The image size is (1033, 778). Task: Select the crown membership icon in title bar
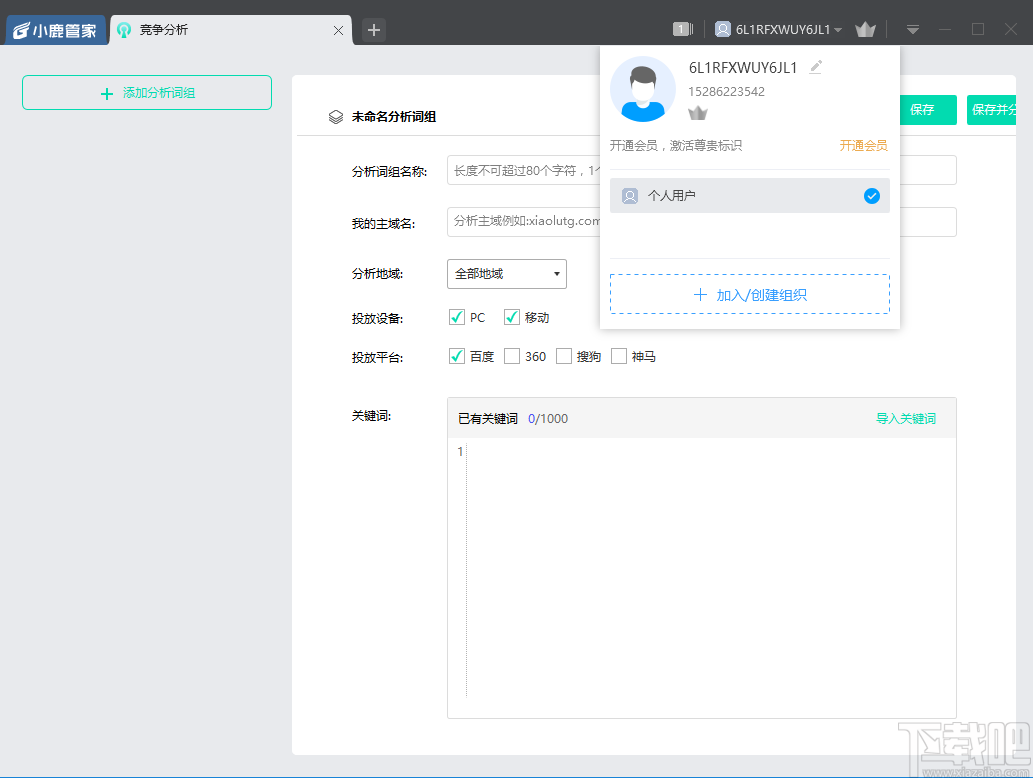coord(865,29)
